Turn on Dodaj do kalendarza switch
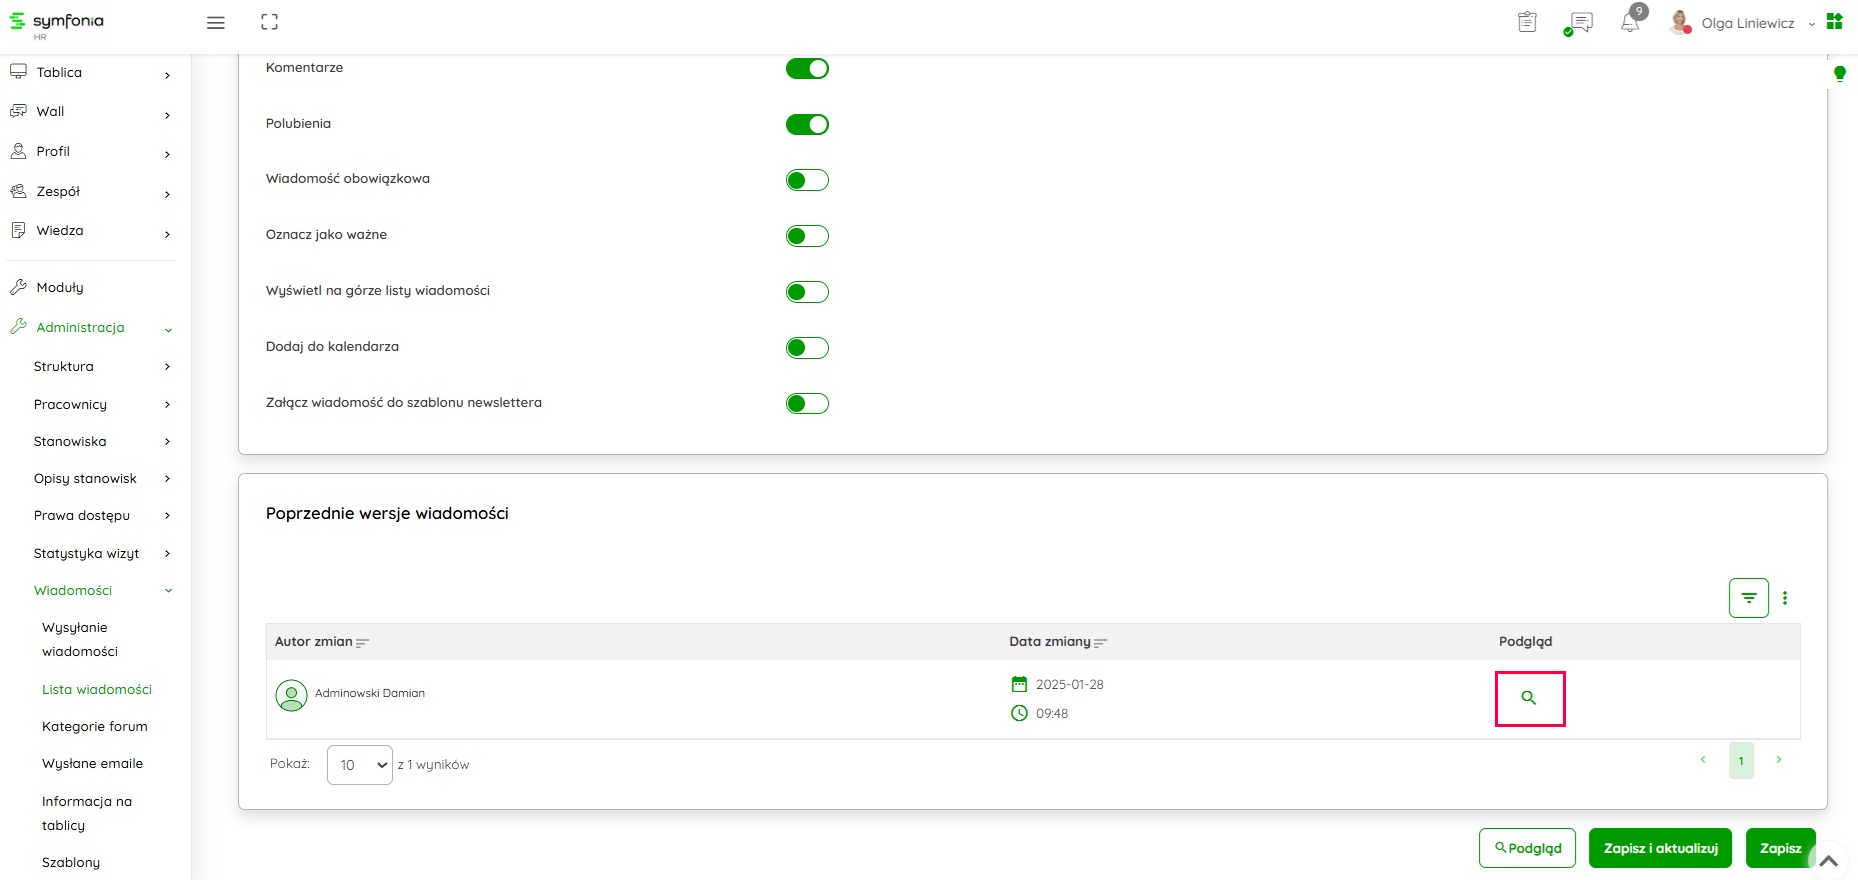1858x880 pixels. (807, 348)
